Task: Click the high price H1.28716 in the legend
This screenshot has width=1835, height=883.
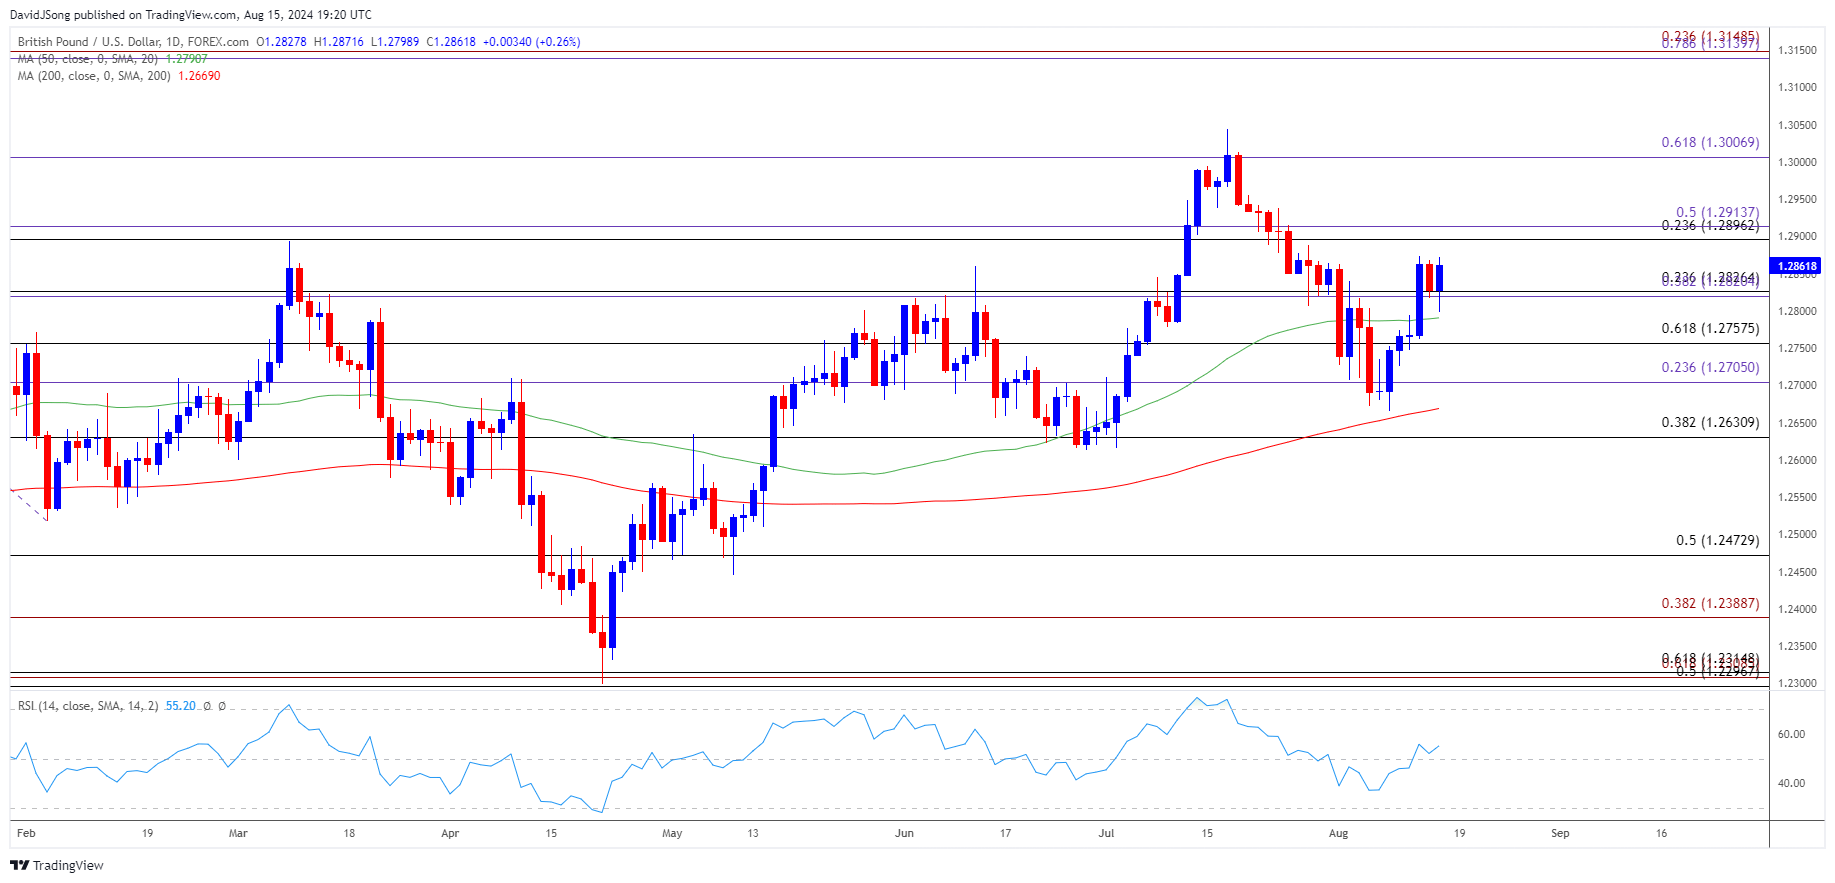Action: click(x=339, y=42)
